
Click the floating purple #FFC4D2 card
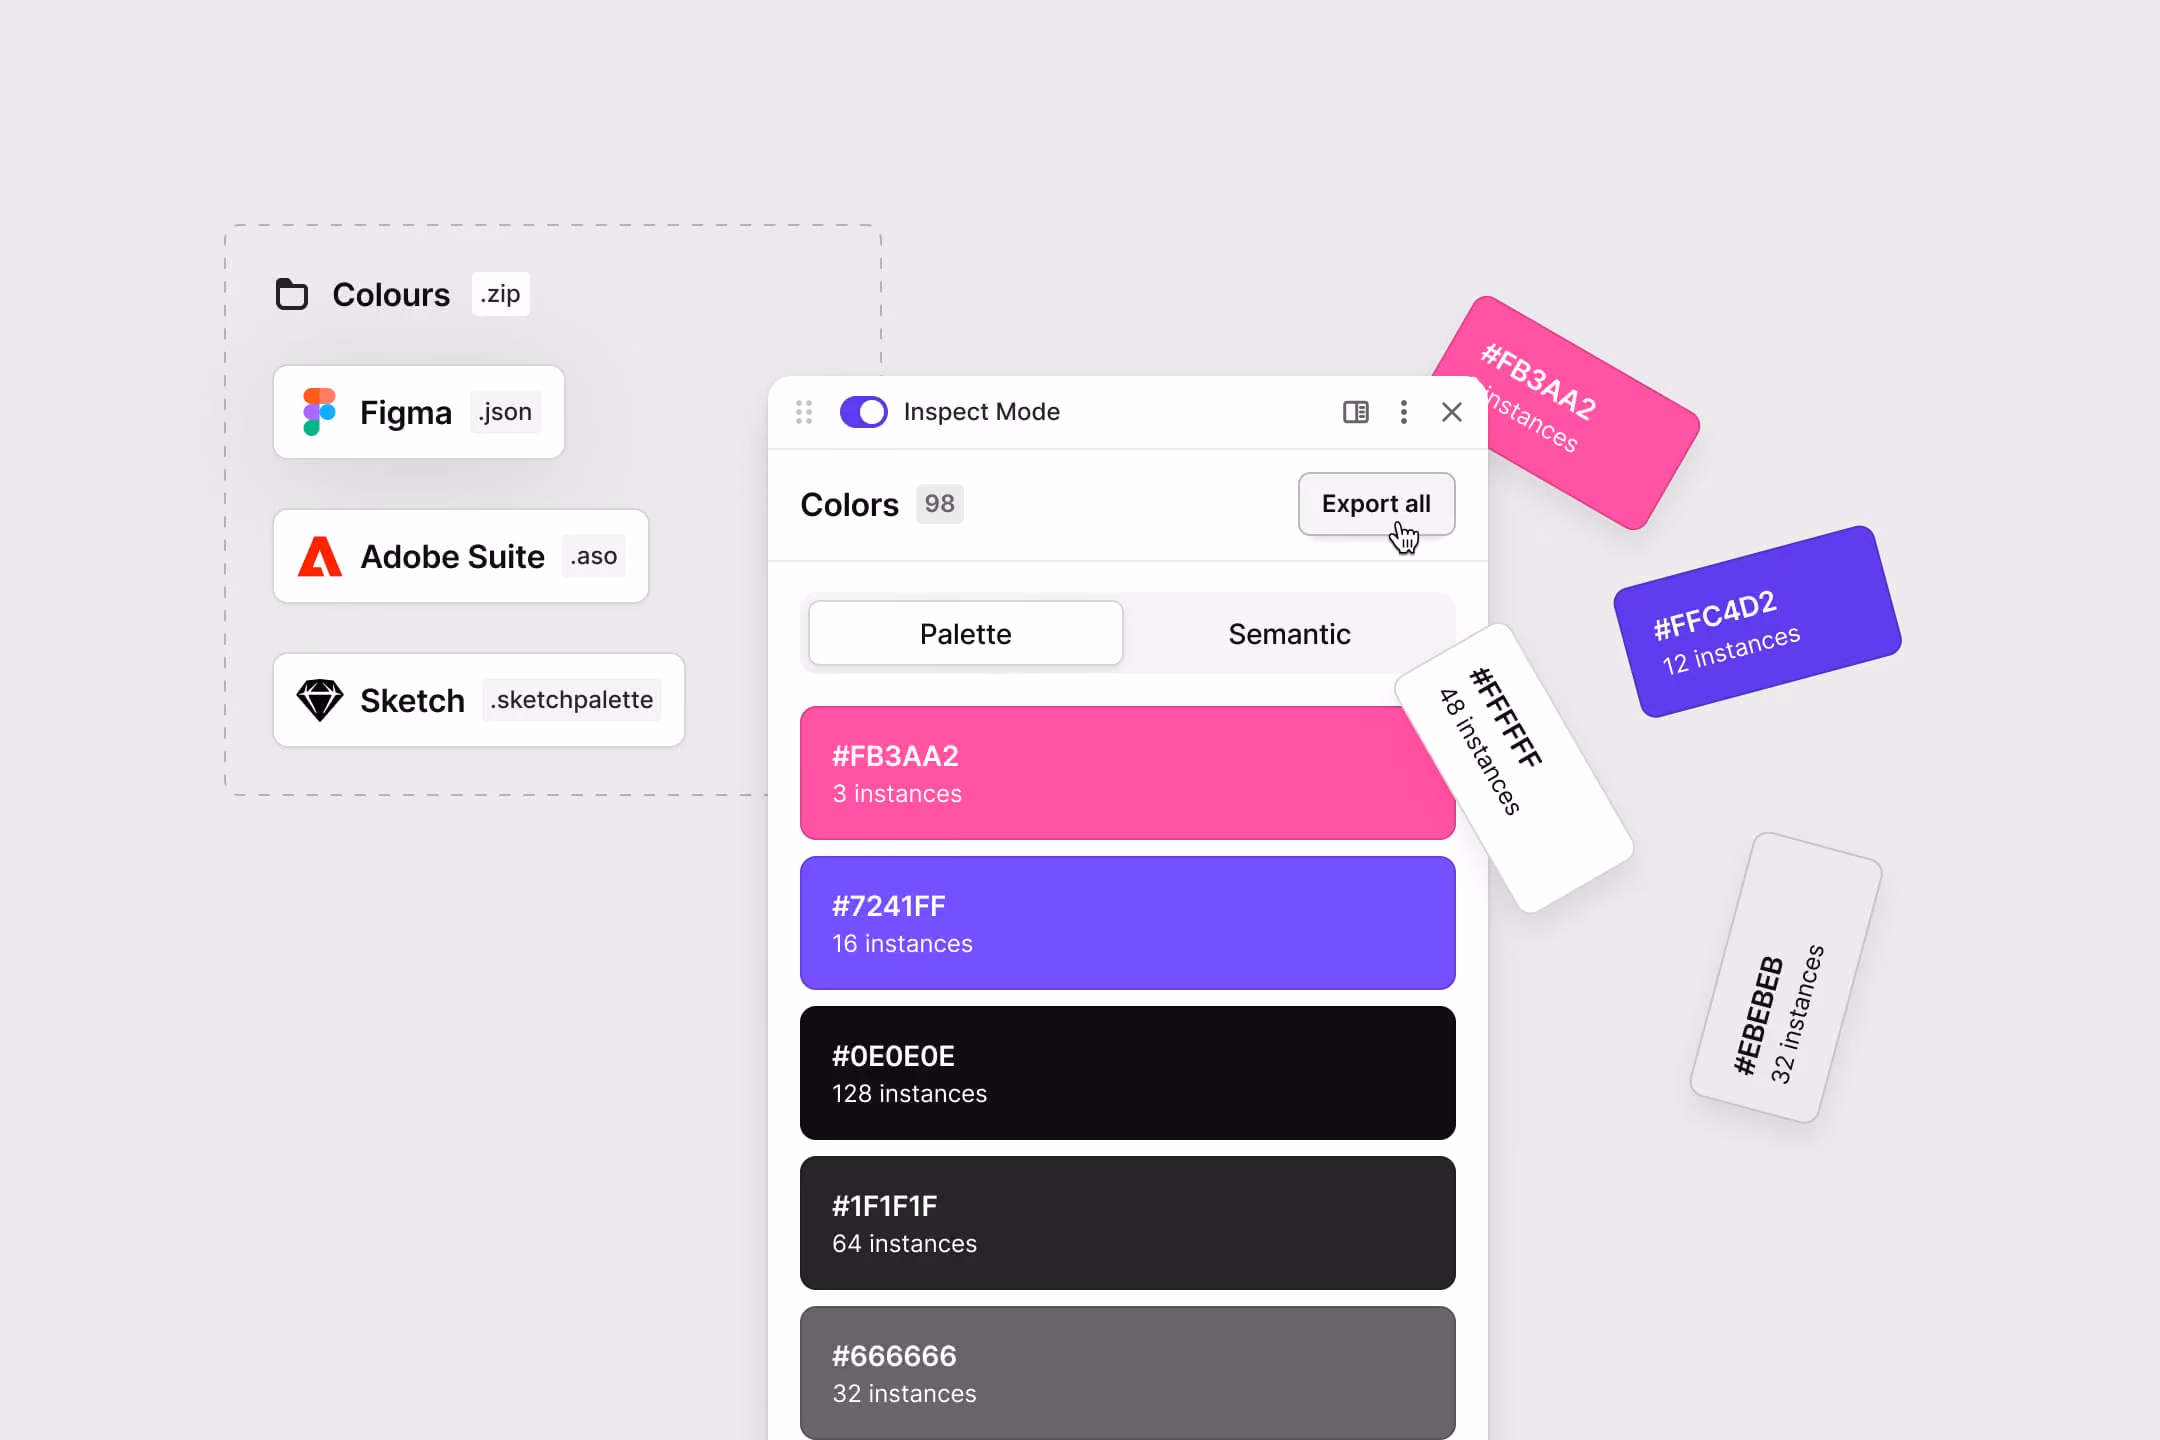point(1757,621)
